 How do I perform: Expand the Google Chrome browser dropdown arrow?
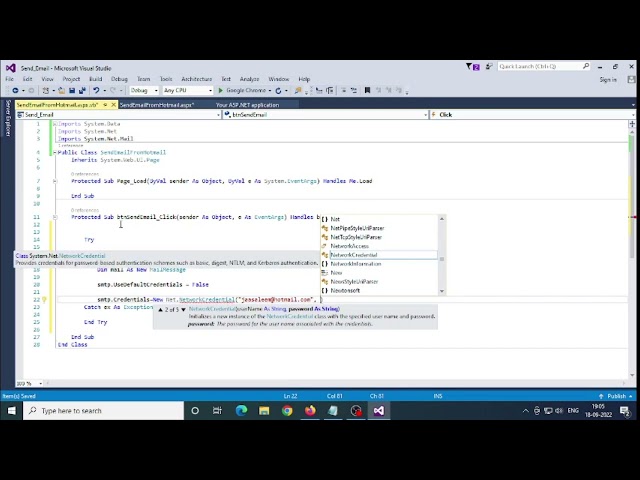point(270,90)
